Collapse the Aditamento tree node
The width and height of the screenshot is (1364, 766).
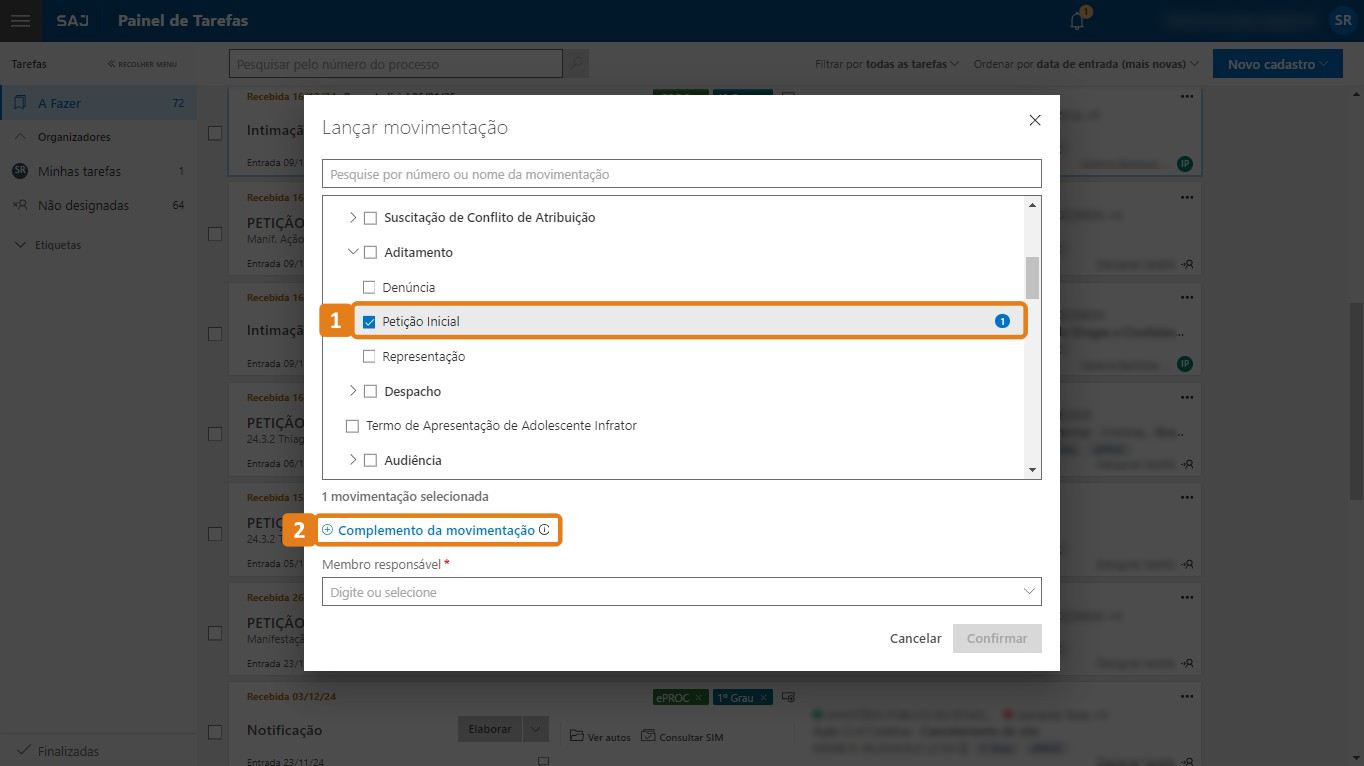(352, 252)
